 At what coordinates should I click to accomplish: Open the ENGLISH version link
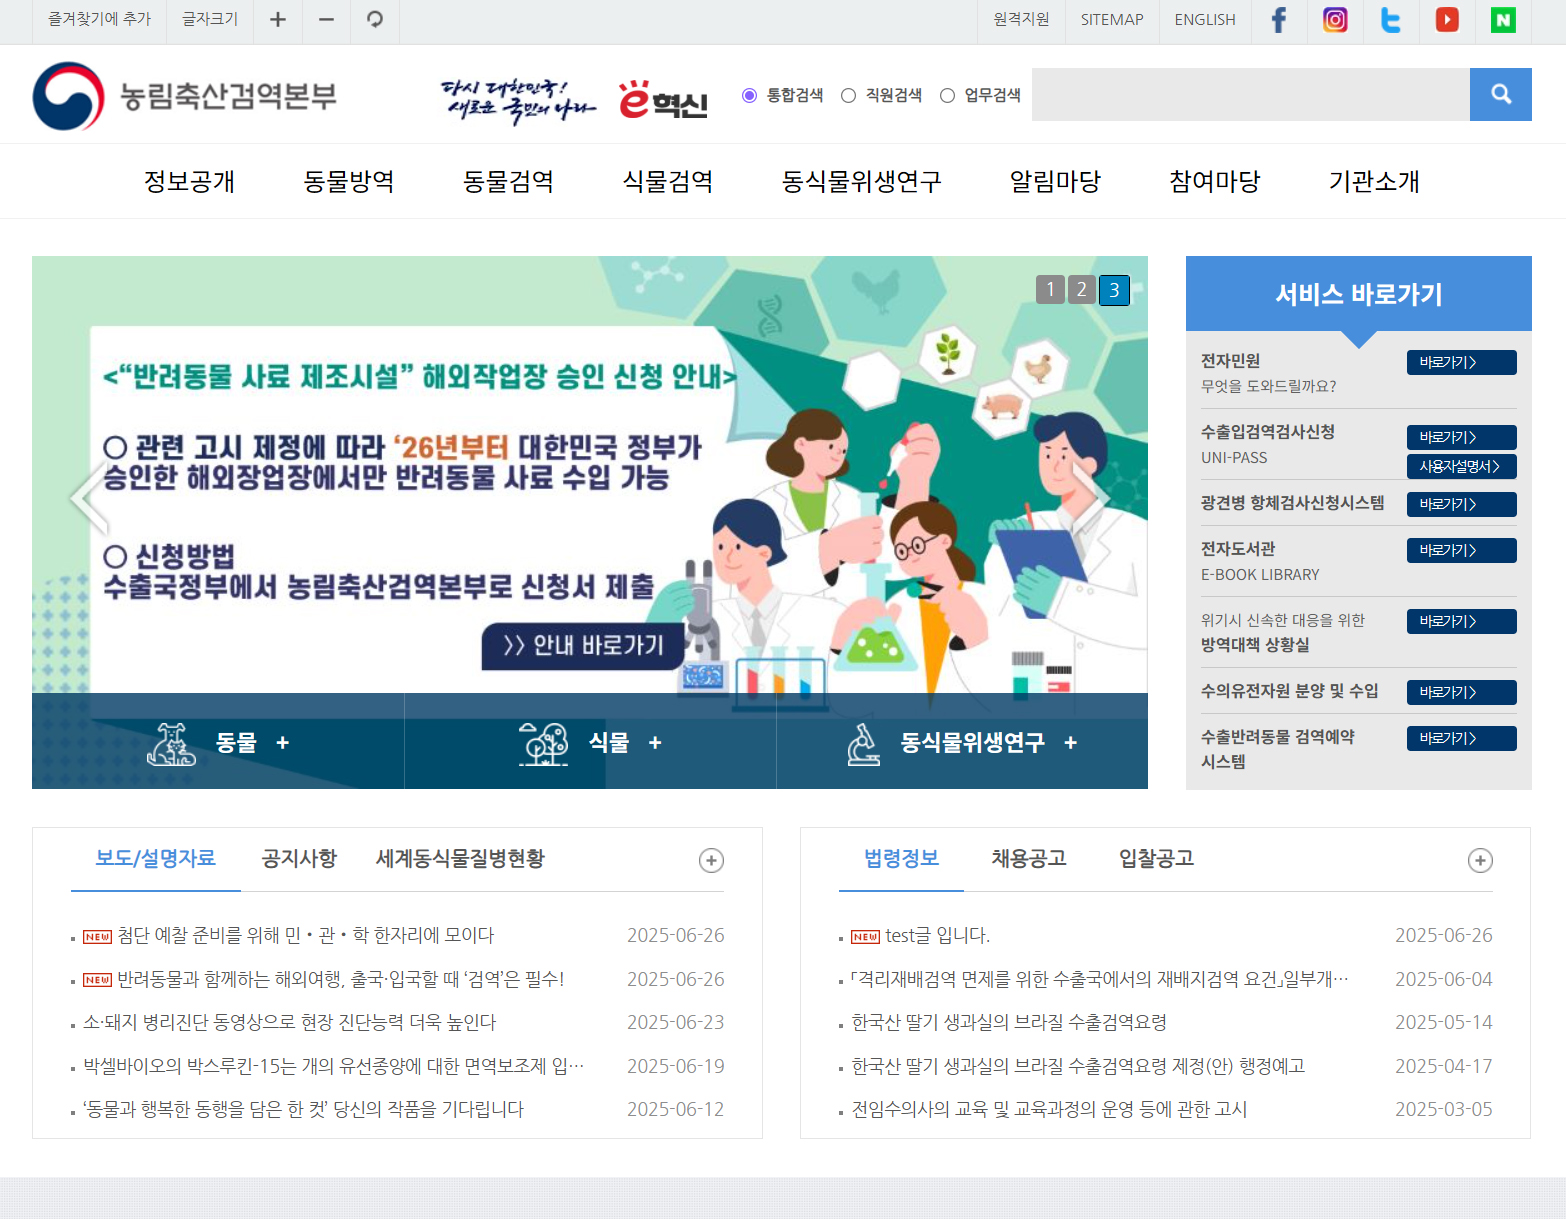(x=1204, y=19)
